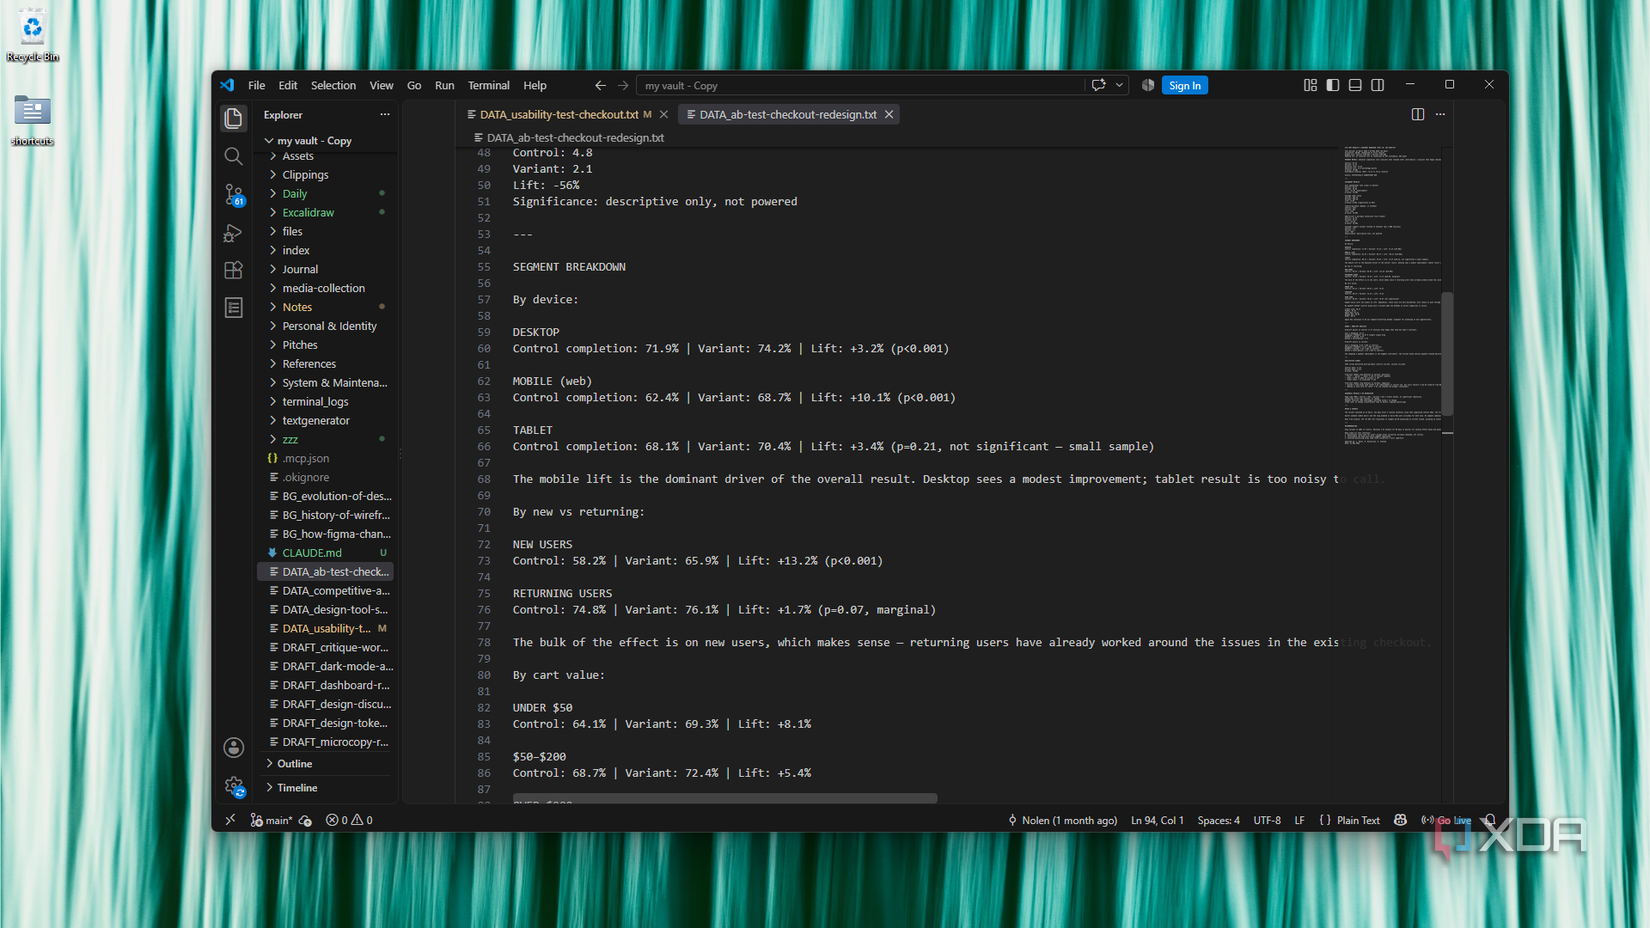Close the DATA_ab-test-checkout-redesign.txt tab
The image size is (1650, 928).
click(888, 115)
